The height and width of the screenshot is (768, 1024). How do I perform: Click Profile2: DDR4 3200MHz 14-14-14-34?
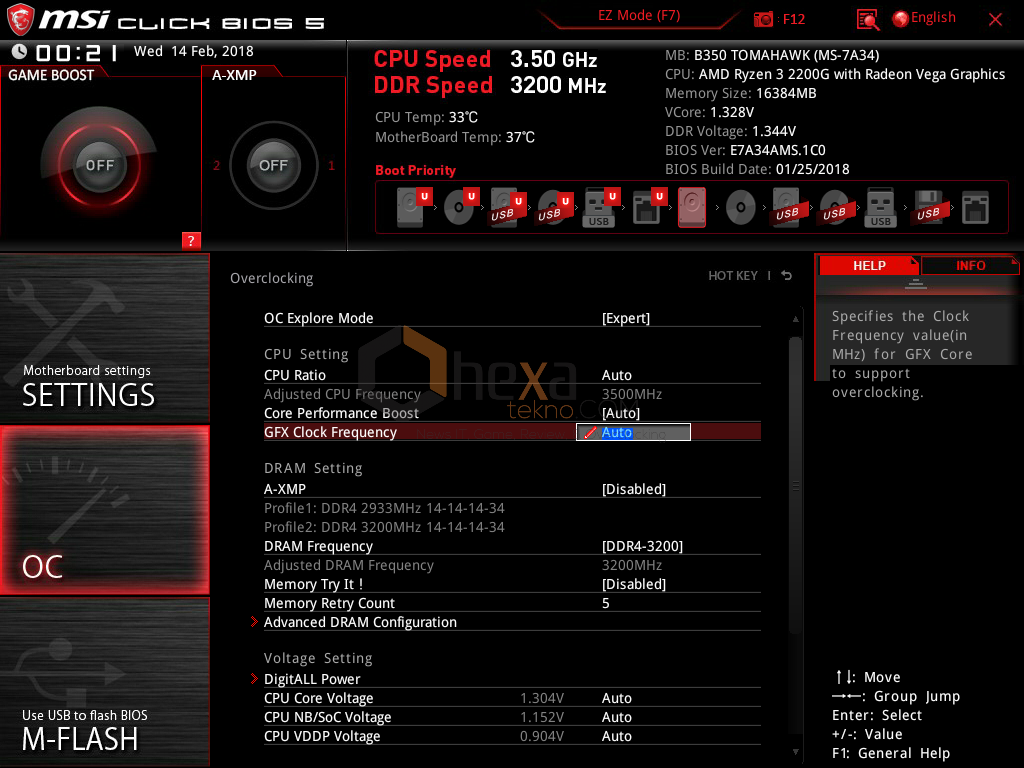384,527
